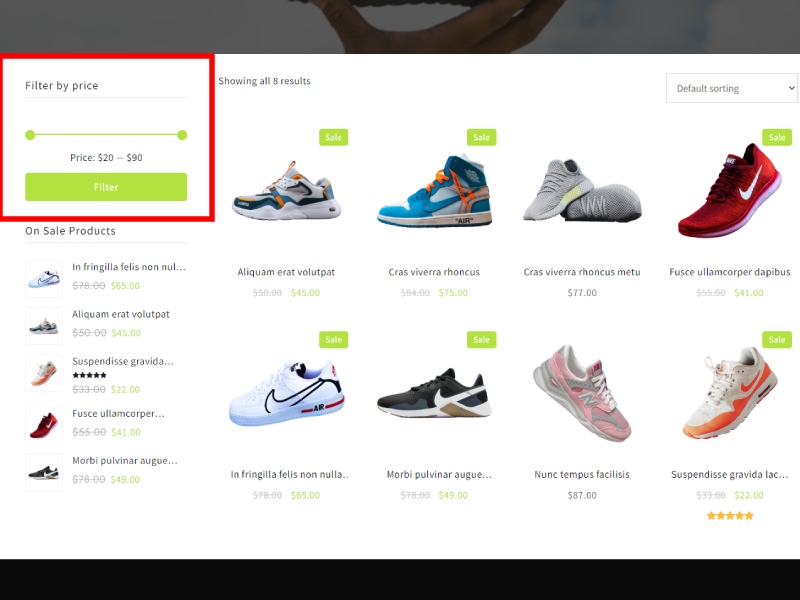Open grid title Nunc tempus facilisis
800x600 pixels.
(x=582, y=474)
